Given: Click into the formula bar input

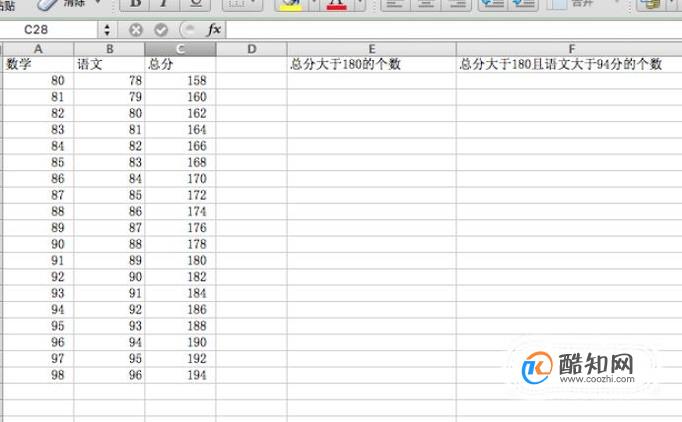Looking at the screenshot, I should point(454,30).
